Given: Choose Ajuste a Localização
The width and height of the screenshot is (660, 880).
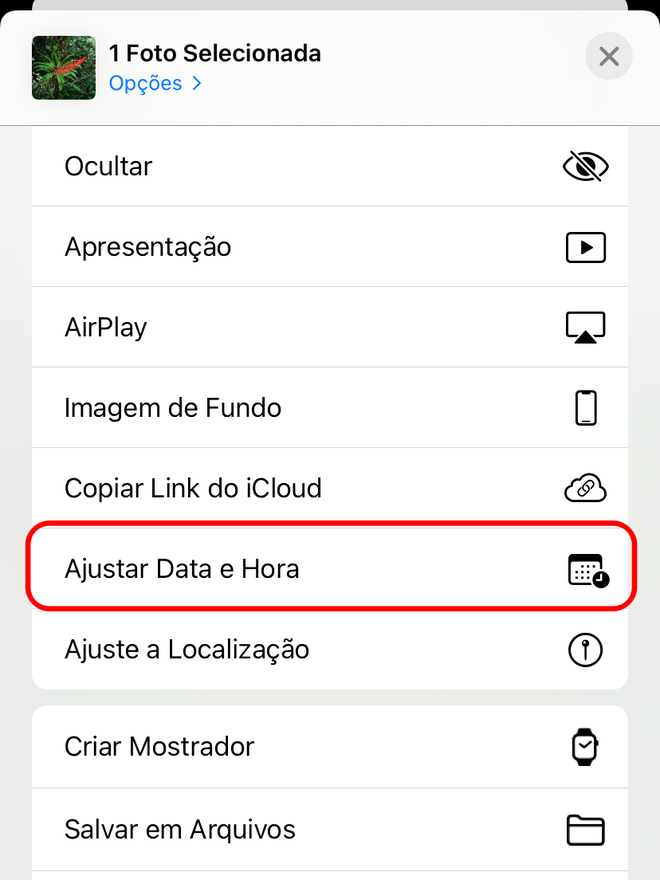Looking at the screenshot, I should pos(330,649).
